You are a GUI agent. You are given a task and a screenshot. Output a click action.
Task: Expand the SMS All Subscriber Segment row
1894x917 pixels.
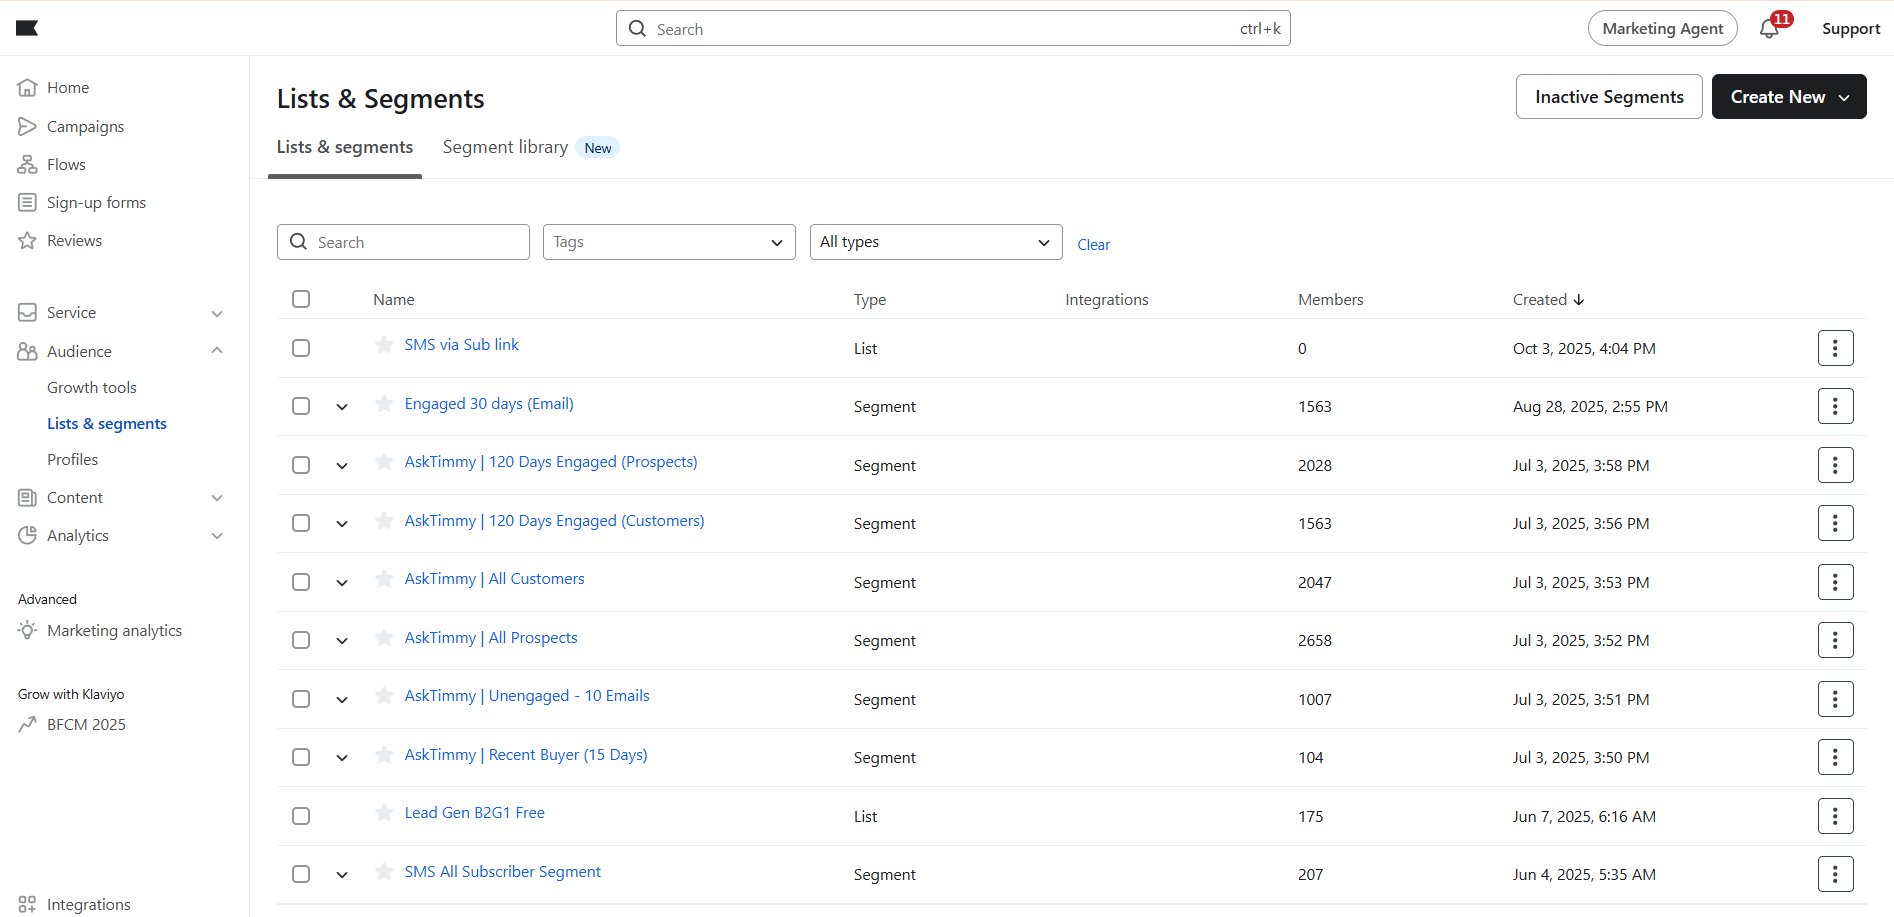(342, 875)
